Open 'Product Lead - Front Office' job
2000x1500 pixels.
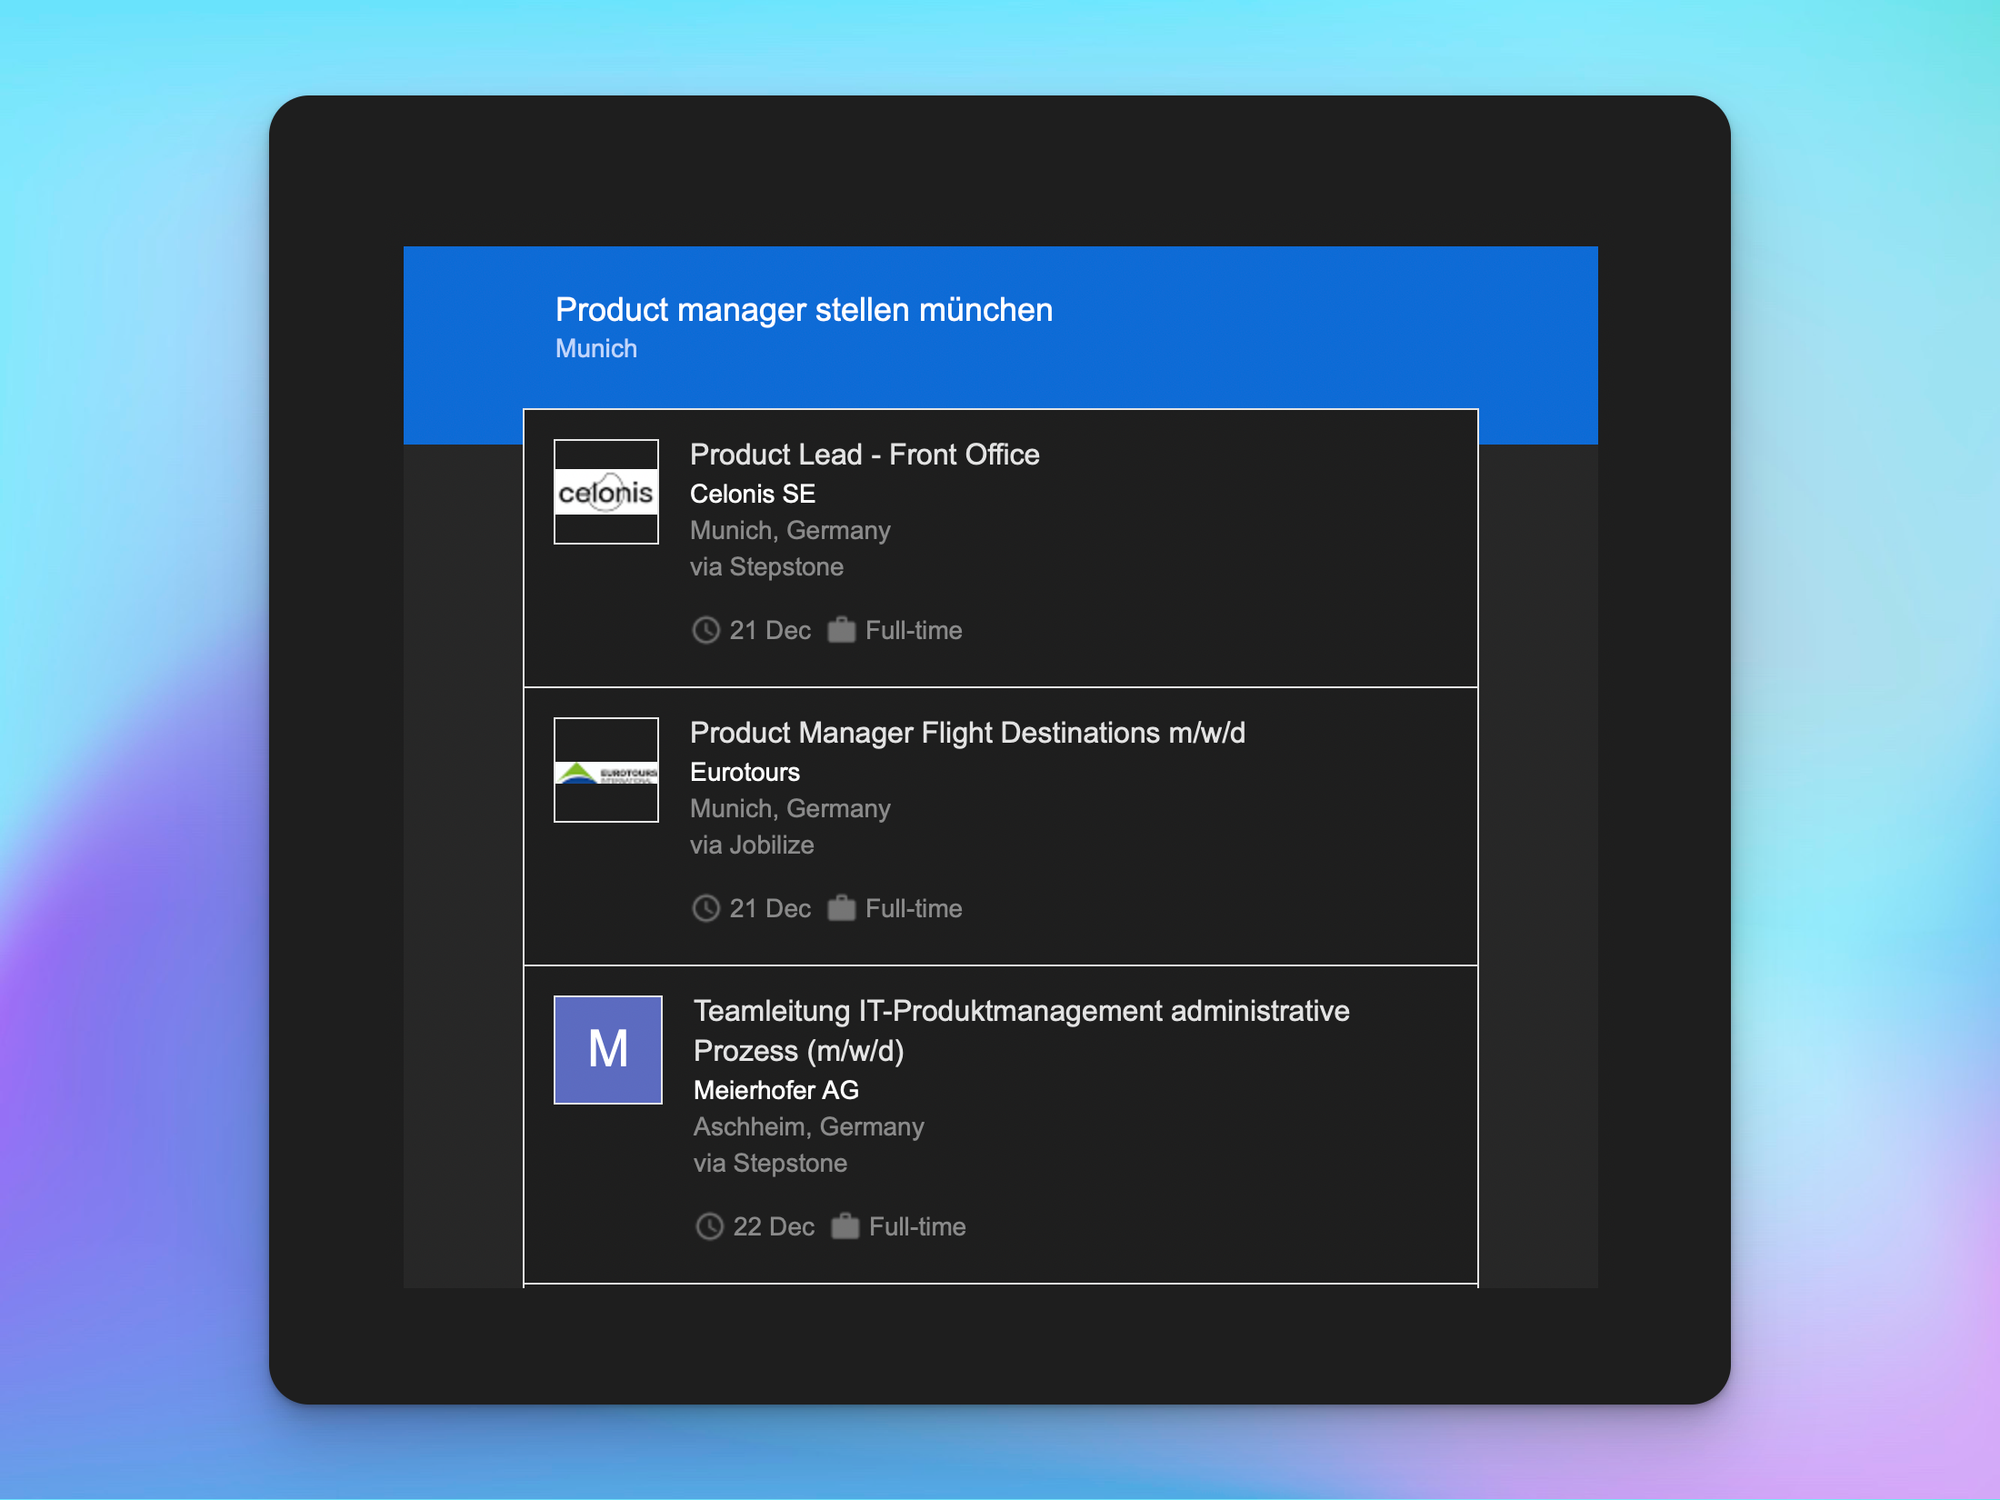(x=864, y=455)
